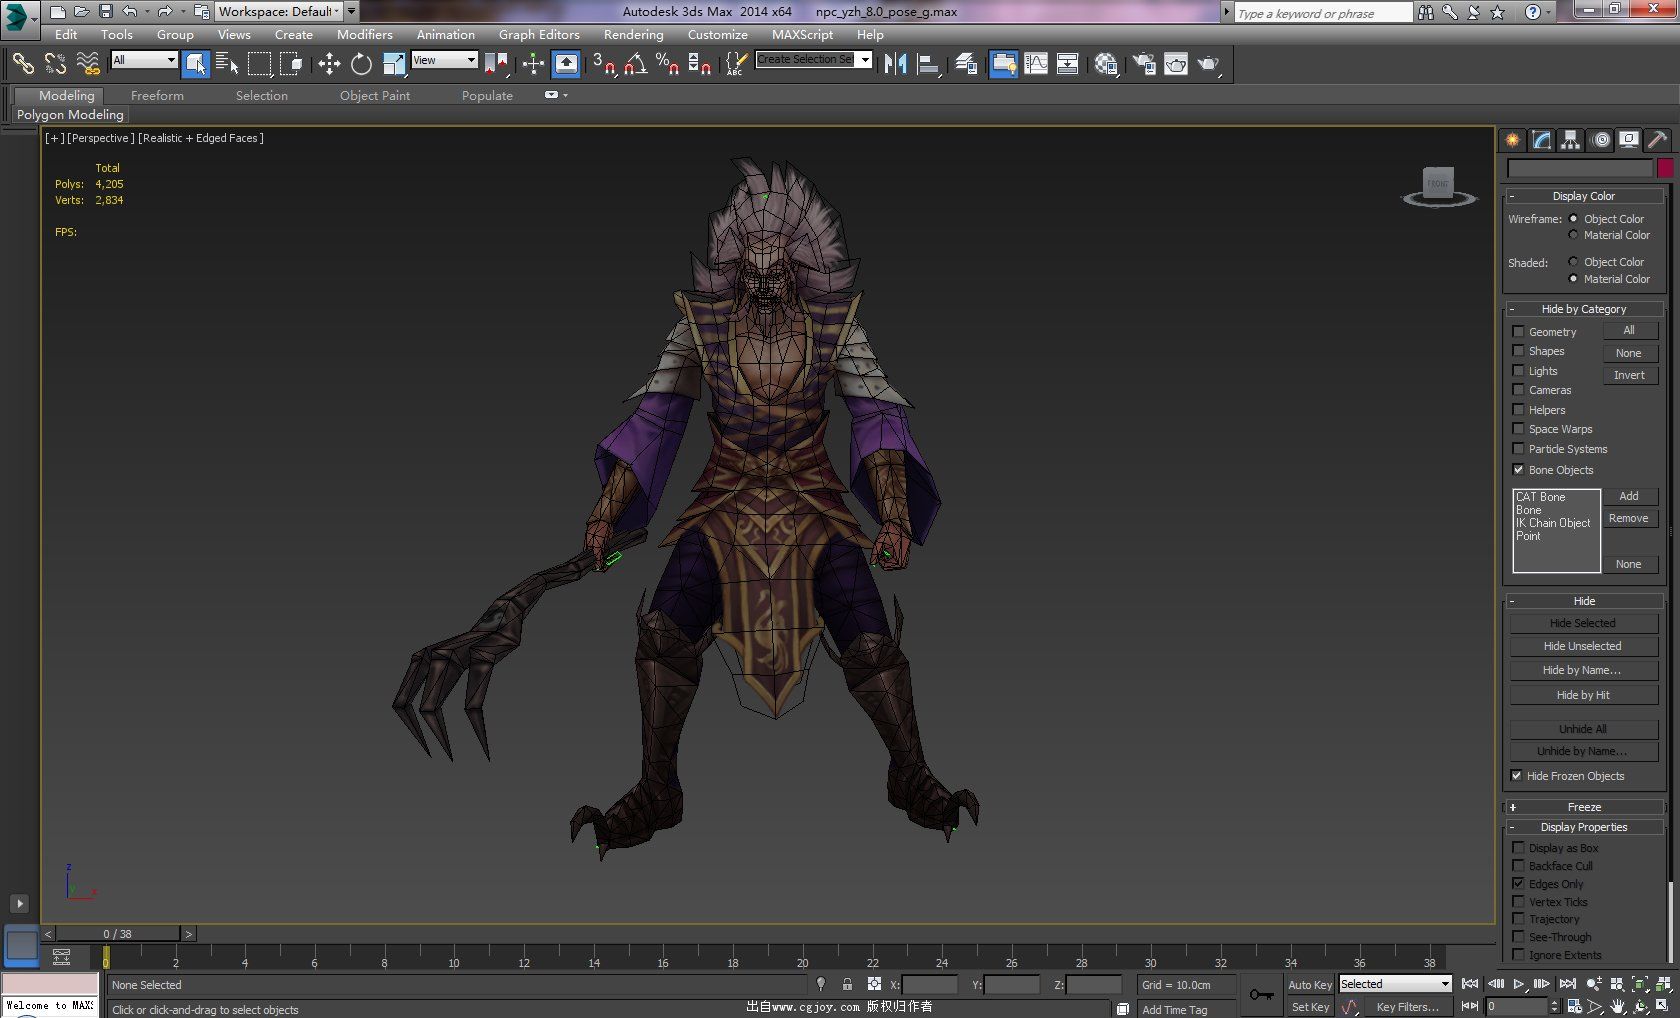Check the Shapes hide category

(x=1518, y=351)
